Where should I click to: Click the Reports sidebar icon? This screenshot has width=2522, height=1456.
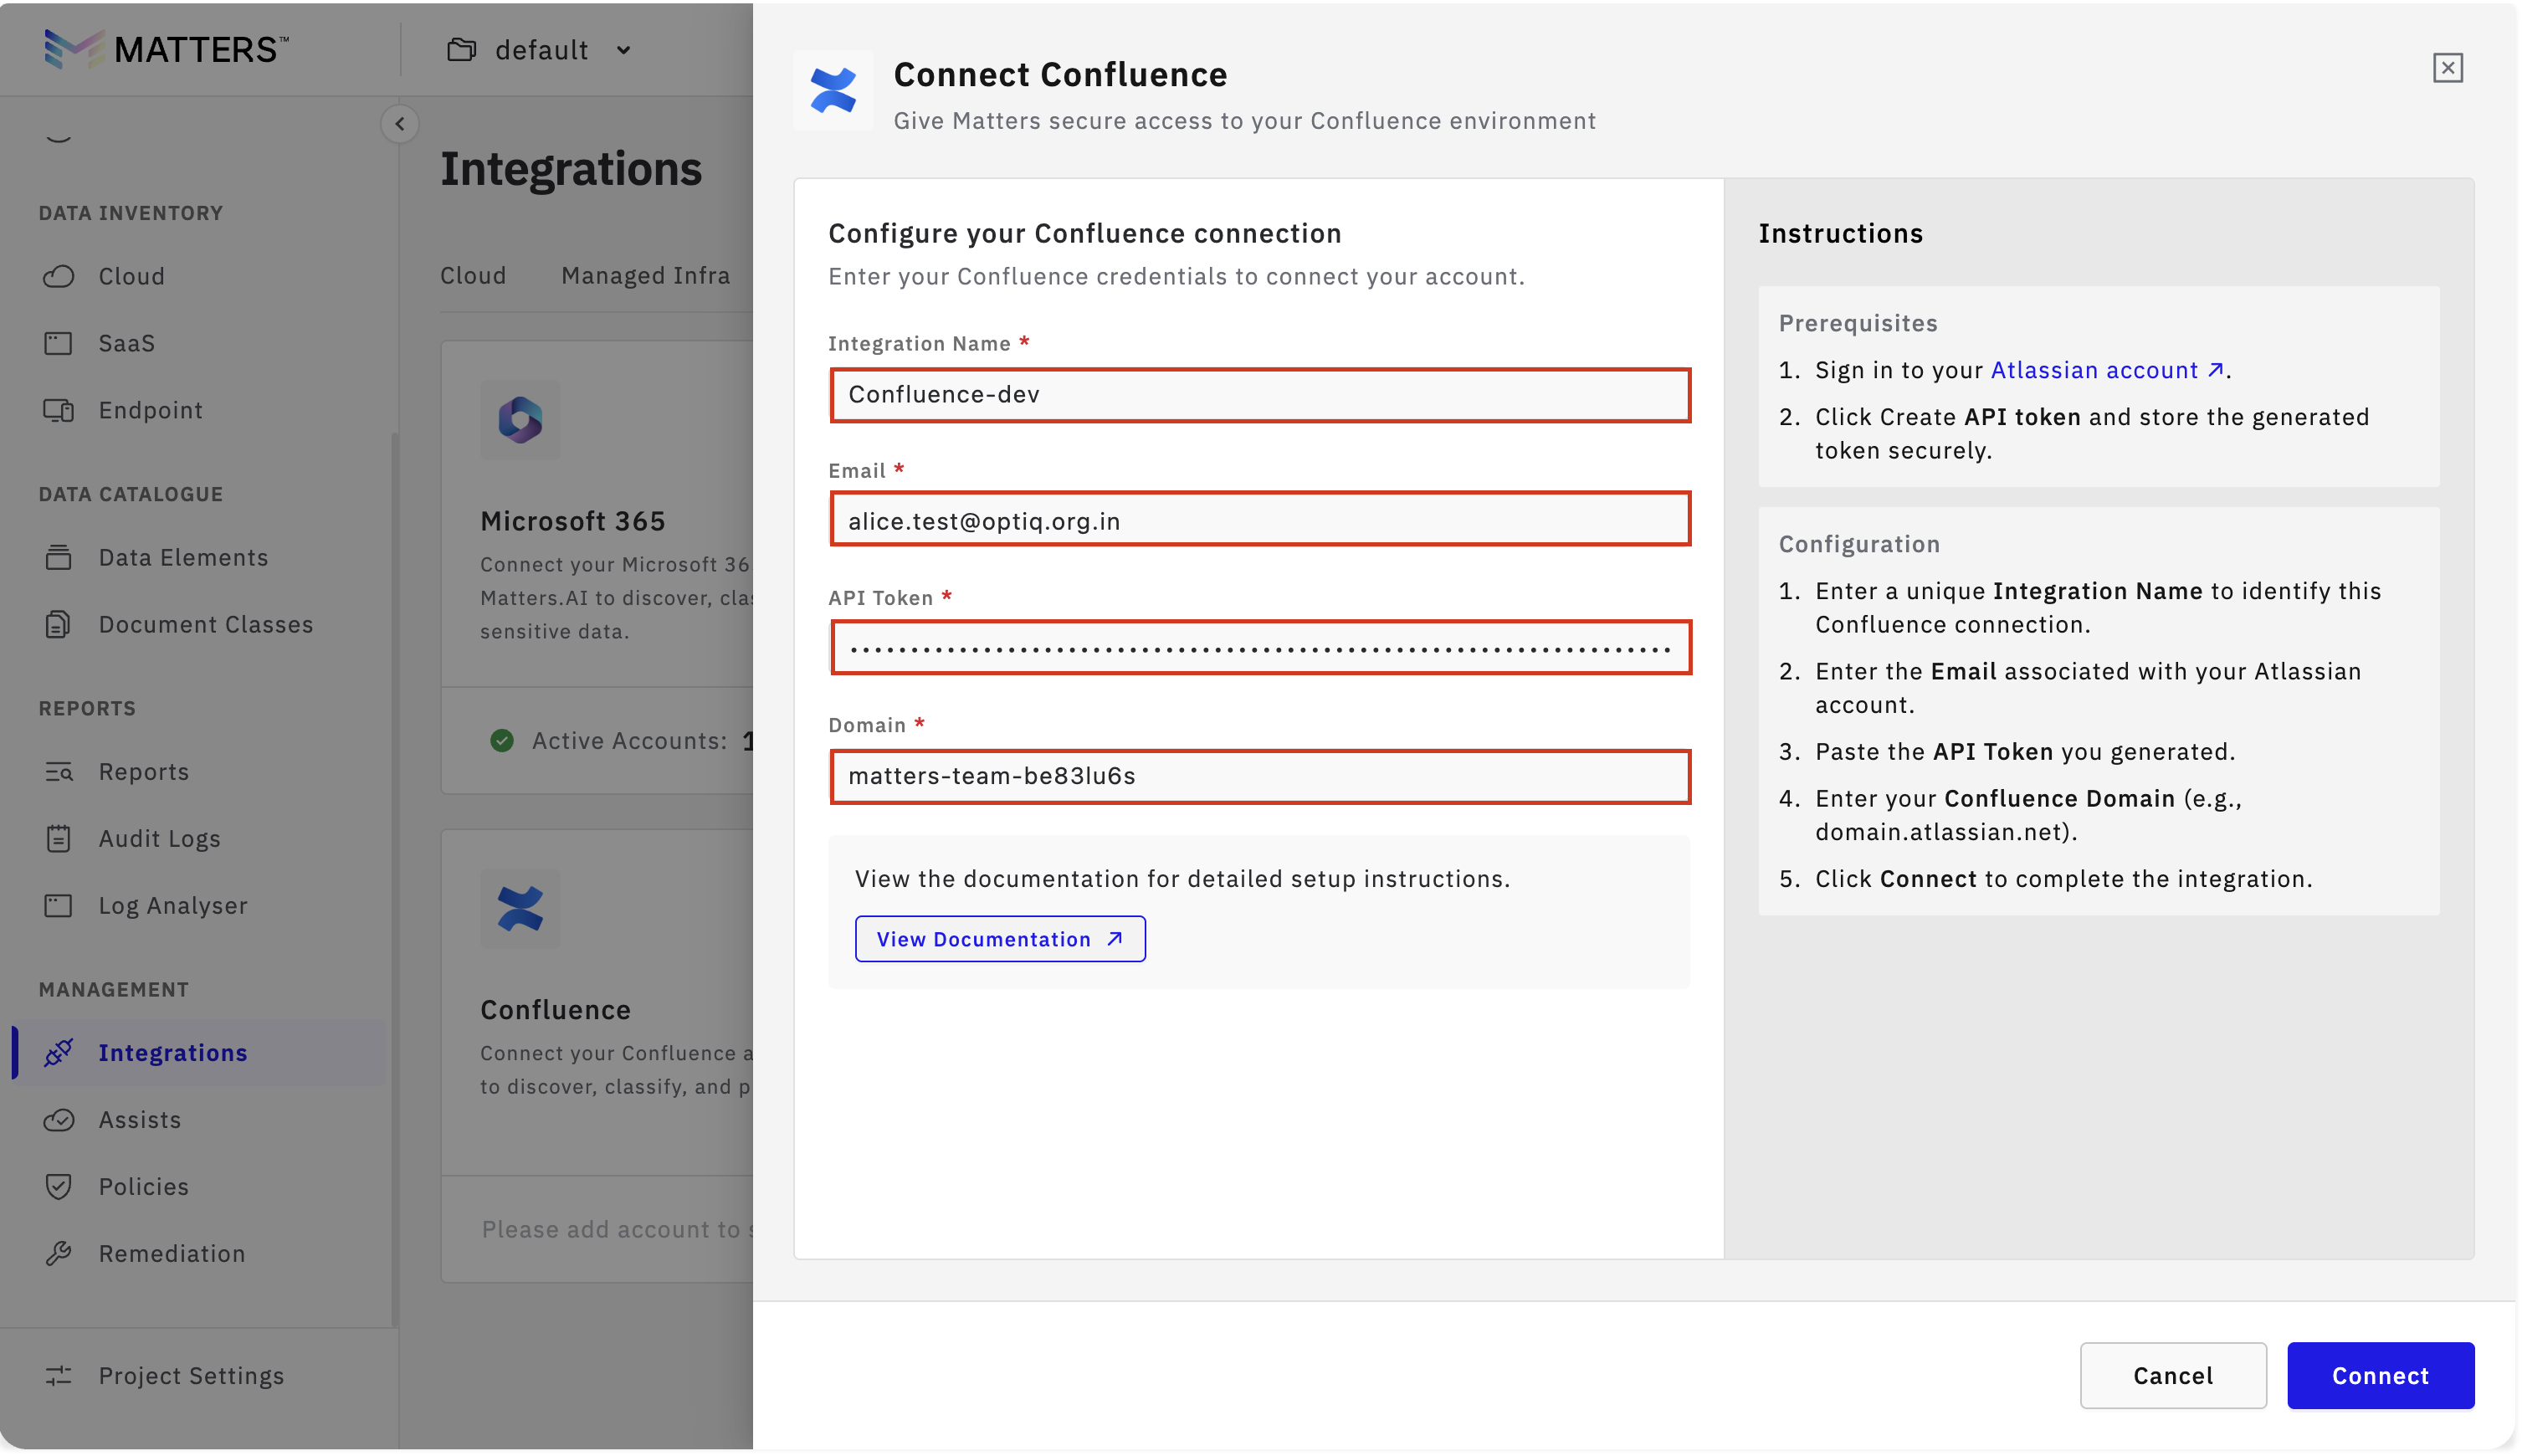pos(59,771)
